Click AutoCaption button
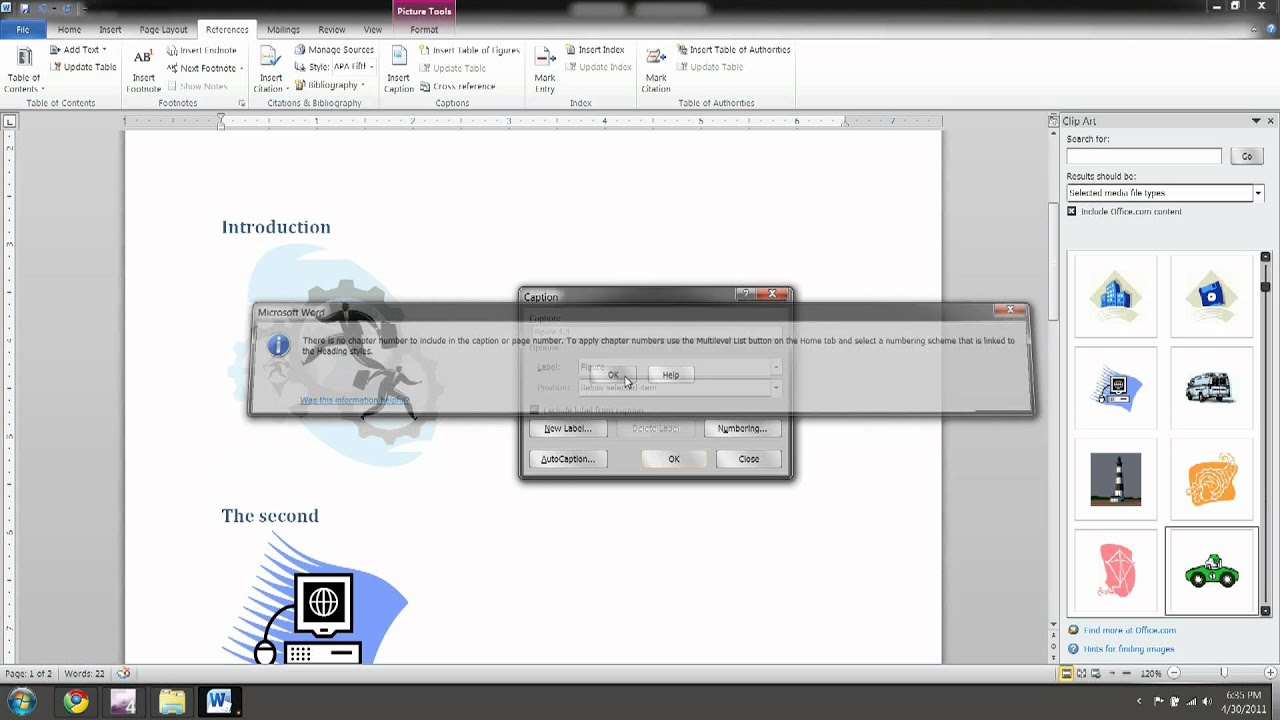 point(568,459)
